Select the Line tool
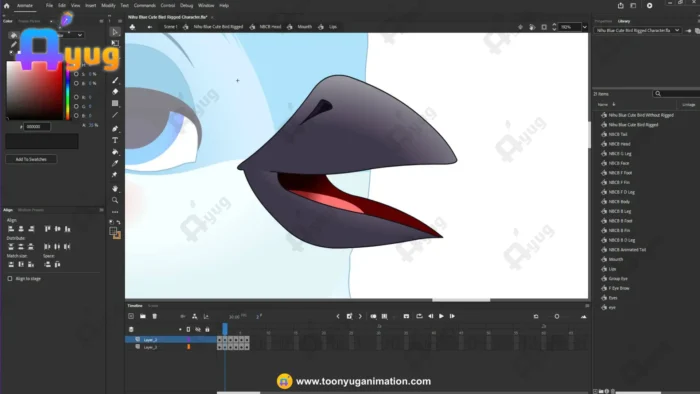700x394 pixels. (115, 115)
